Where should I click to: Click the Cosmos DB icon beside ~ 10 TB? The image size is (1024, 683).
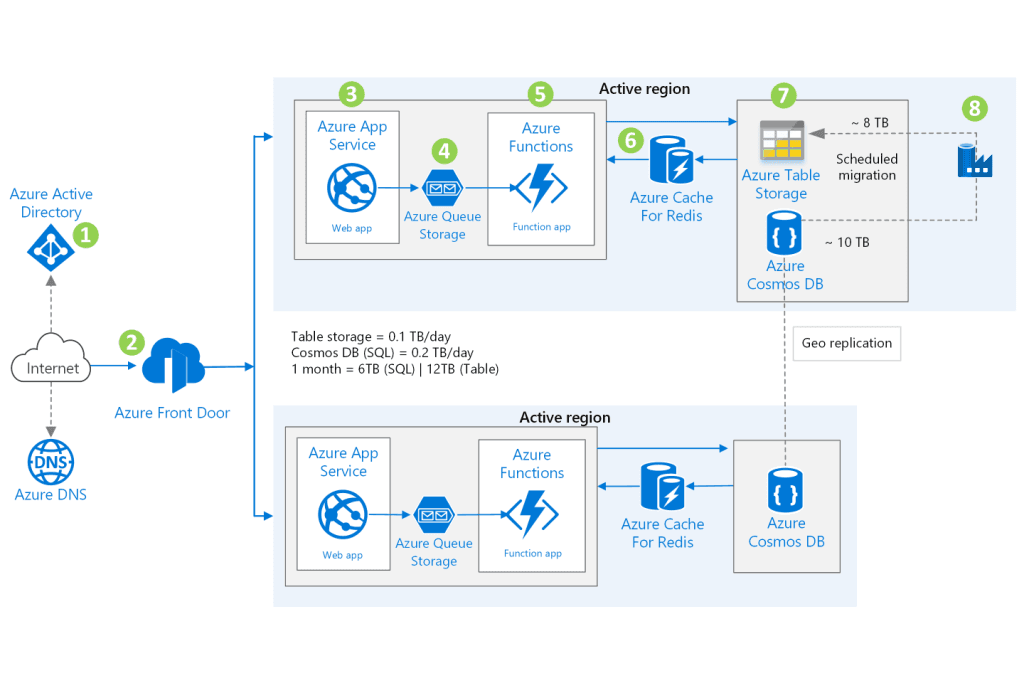pyautogui.click(x=784, y=232)
